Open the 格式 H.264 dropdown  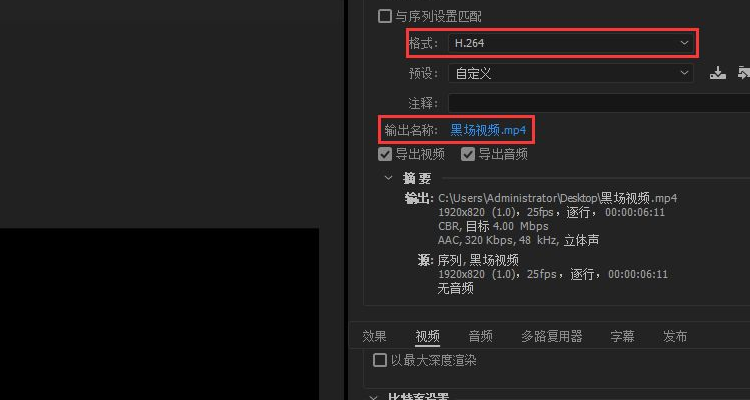point(571,43)
